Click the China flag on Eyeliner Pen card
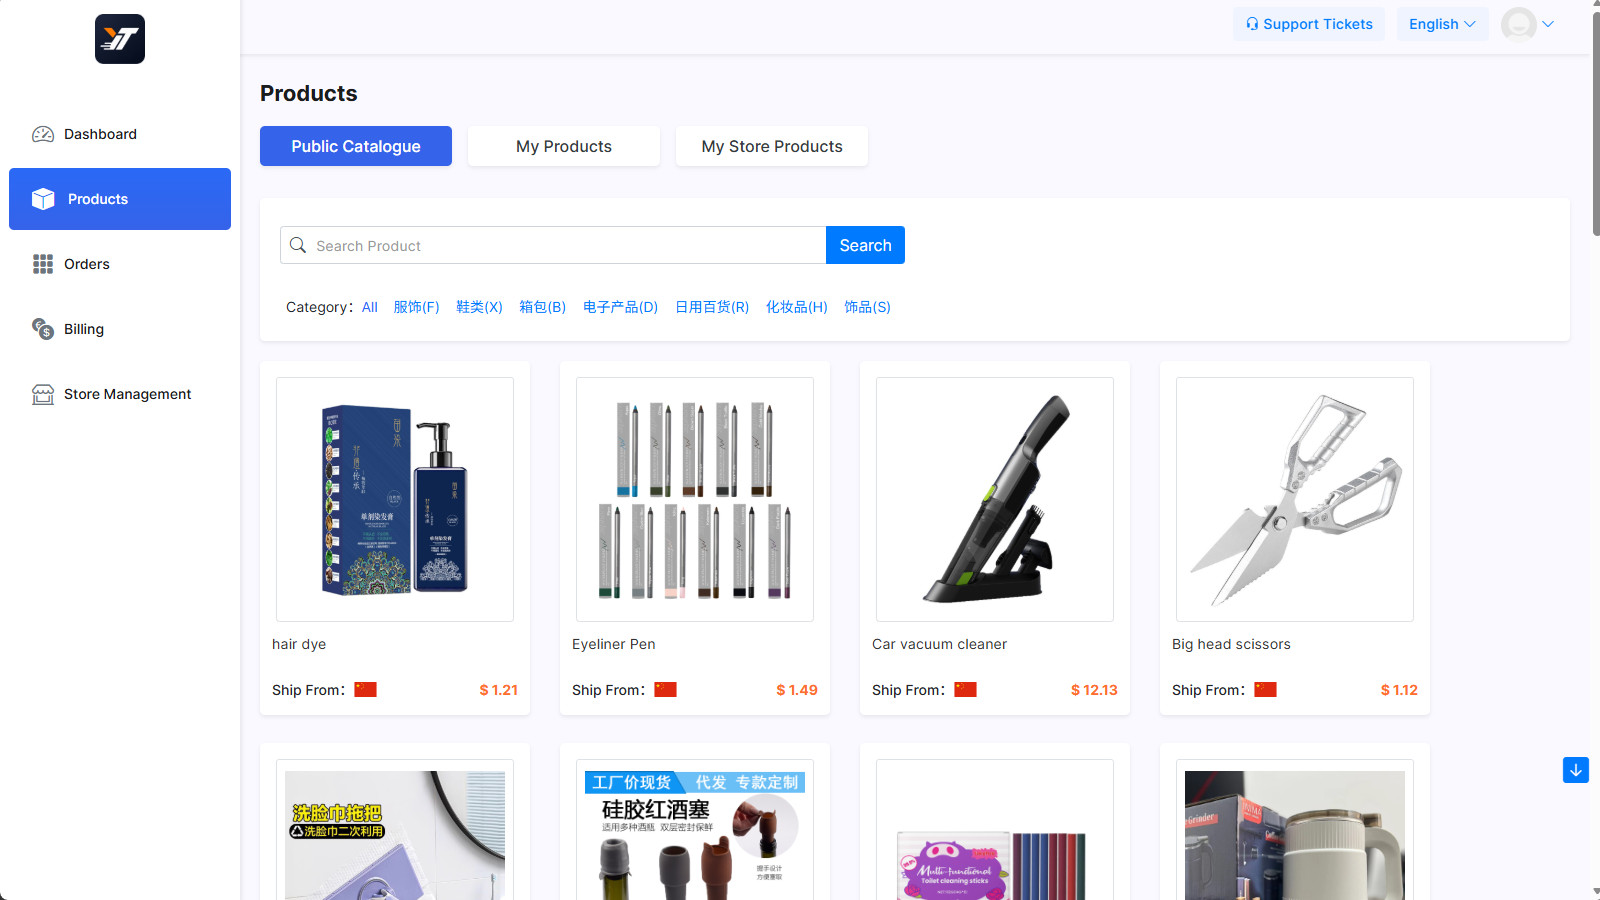This screenshot has width=1600, height=900. (665, 690)
